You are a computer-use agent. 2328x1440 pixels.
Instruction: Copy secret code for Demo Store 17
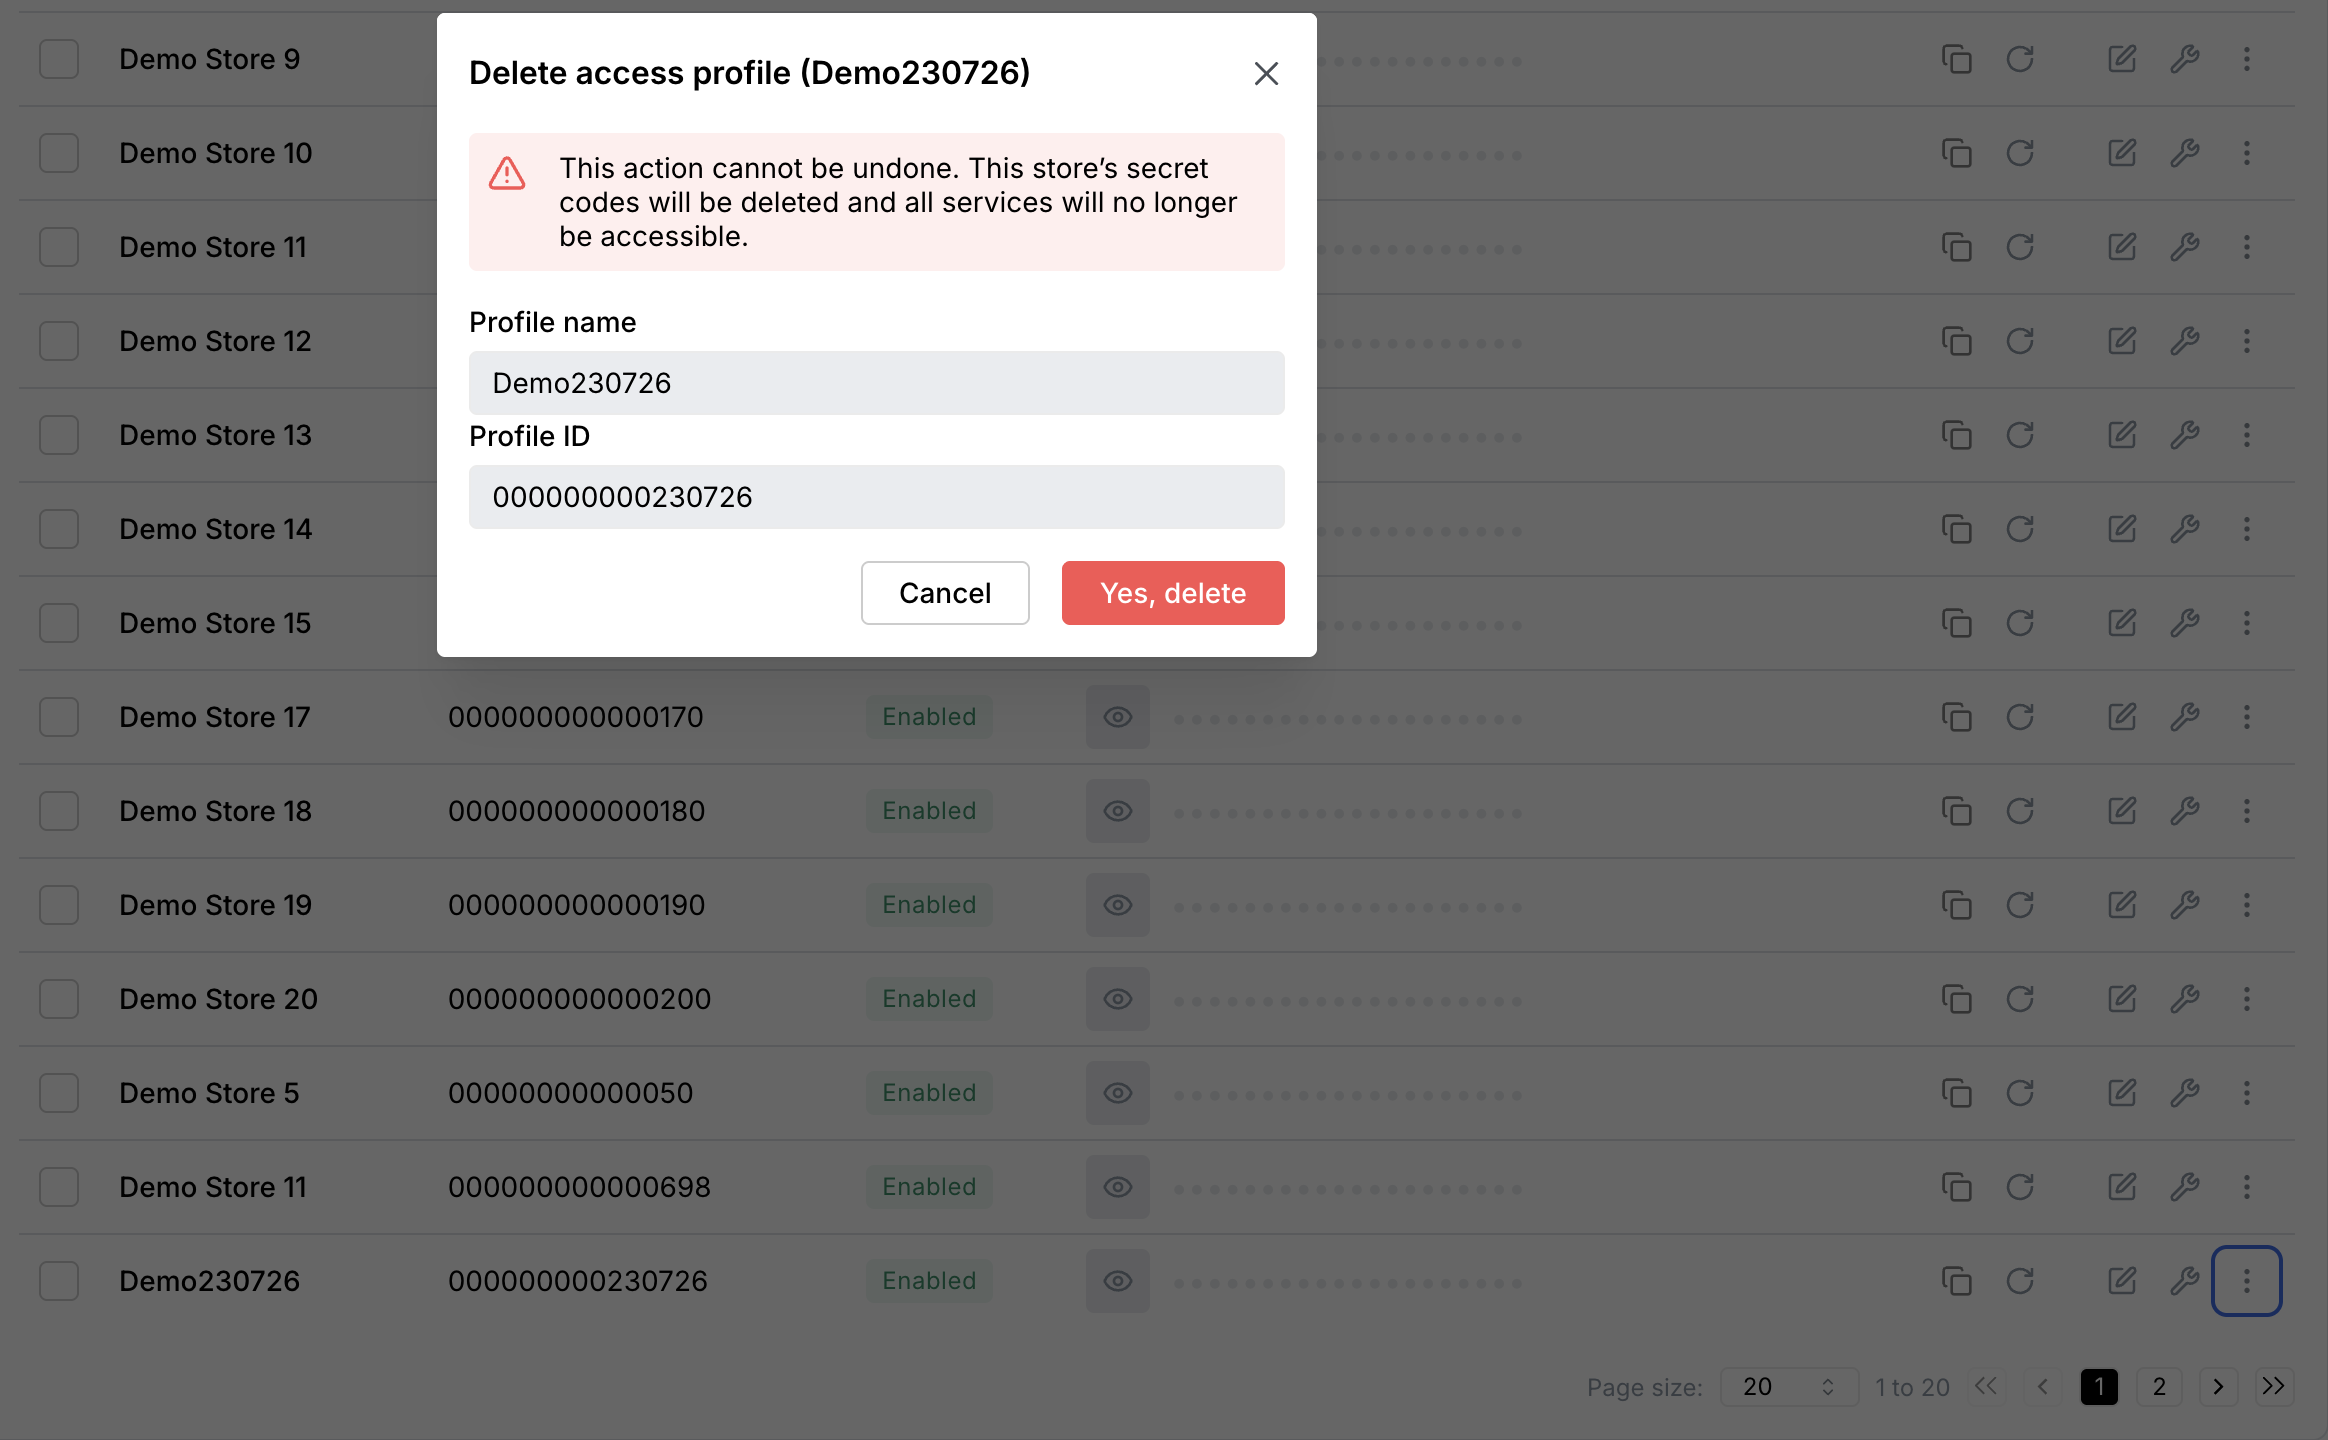click(1956, 717)
